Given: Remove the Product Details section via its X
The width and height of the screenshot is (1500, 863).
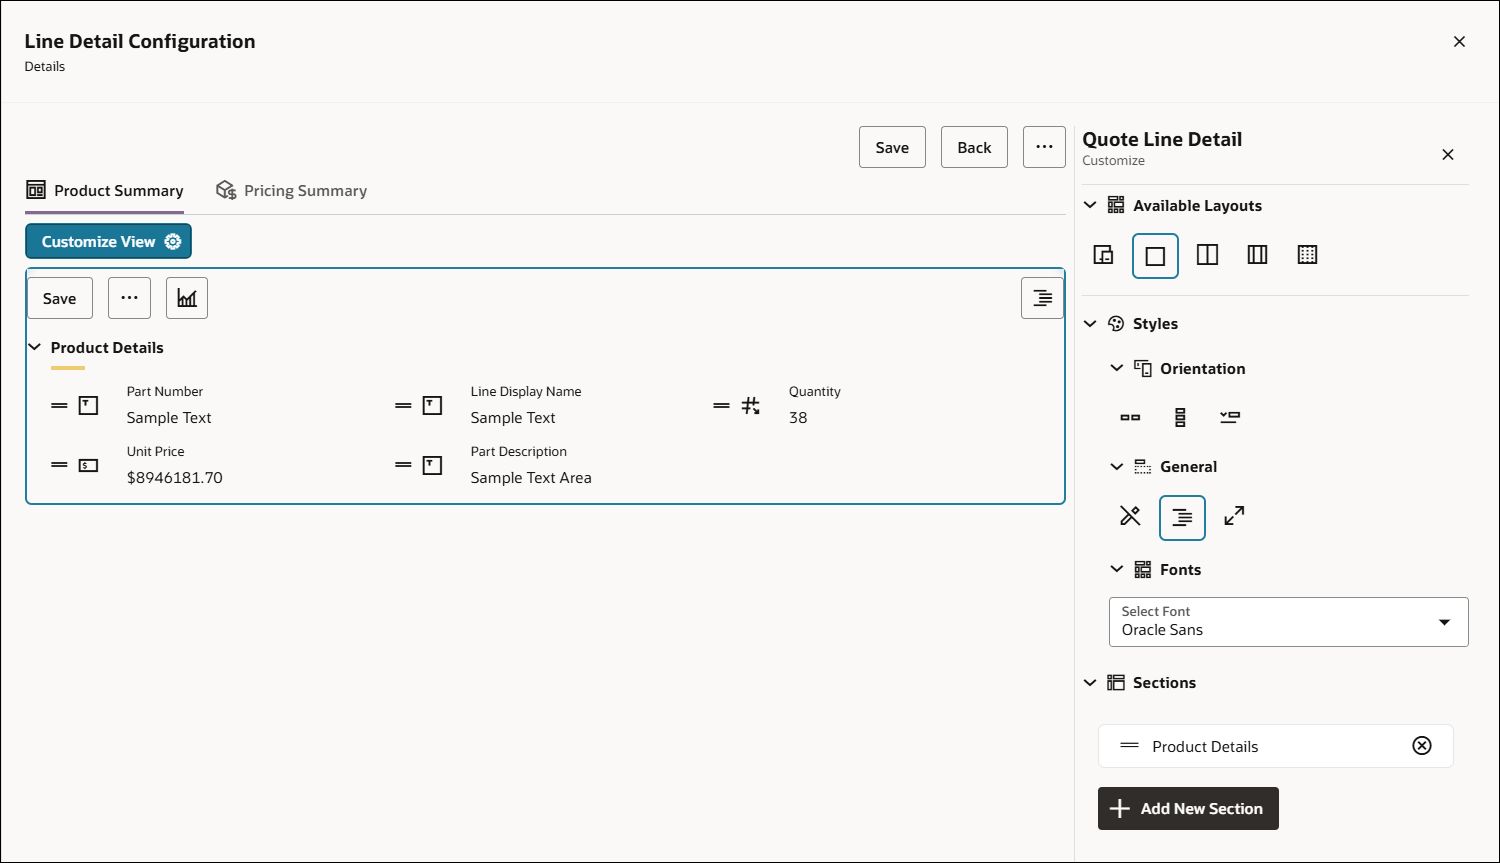Looking at the screenshot, I should pos(1422,745).
